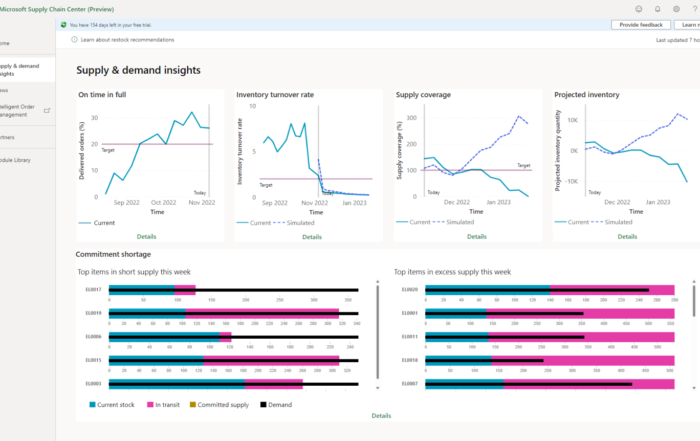The height and width of the screenshot is (441, 700).
Task: Click the short supply list scrollbar
Action: (378, 333)
